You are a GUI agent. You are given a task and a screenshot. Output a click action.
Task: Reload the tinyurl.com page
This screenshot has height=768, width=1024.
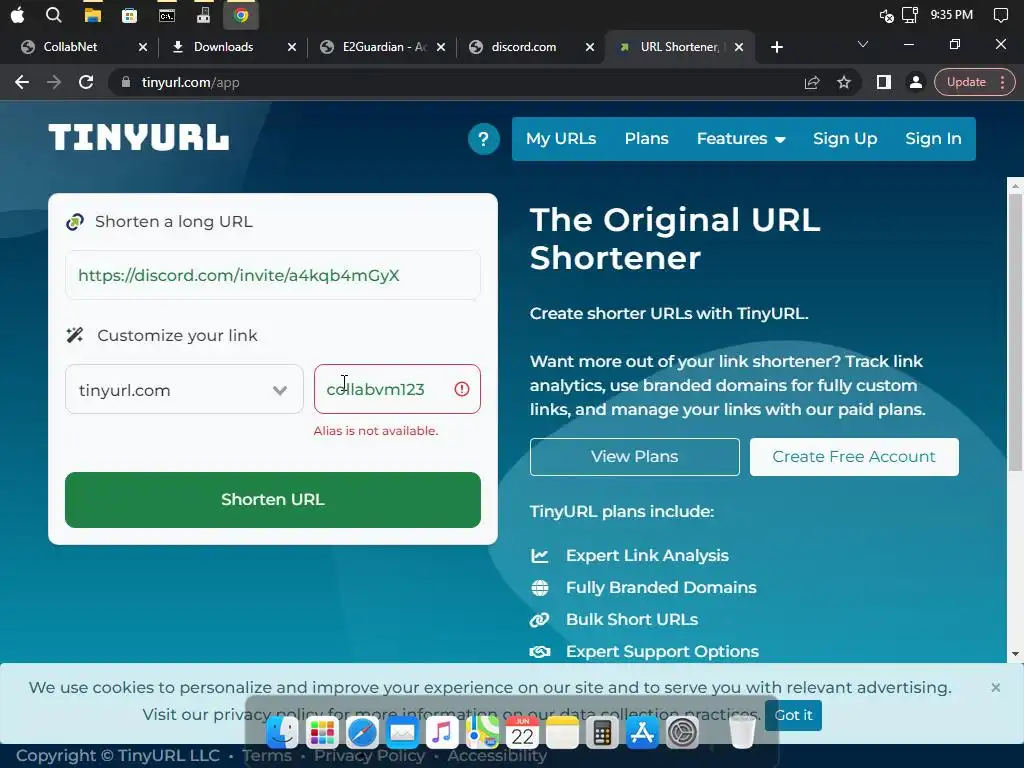pyautogui.click(x=86, y=82)
